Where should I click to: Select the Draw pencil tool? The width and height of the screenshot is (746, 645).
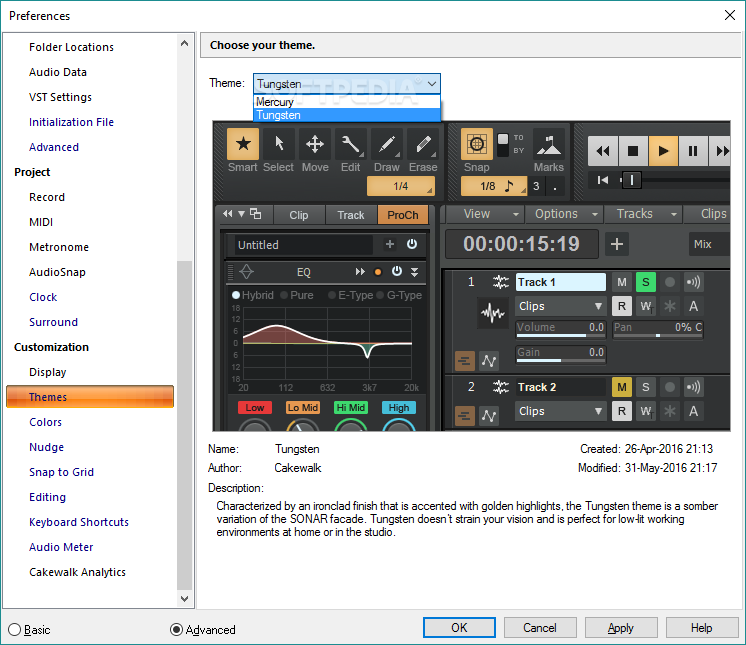tap(387, 143)
